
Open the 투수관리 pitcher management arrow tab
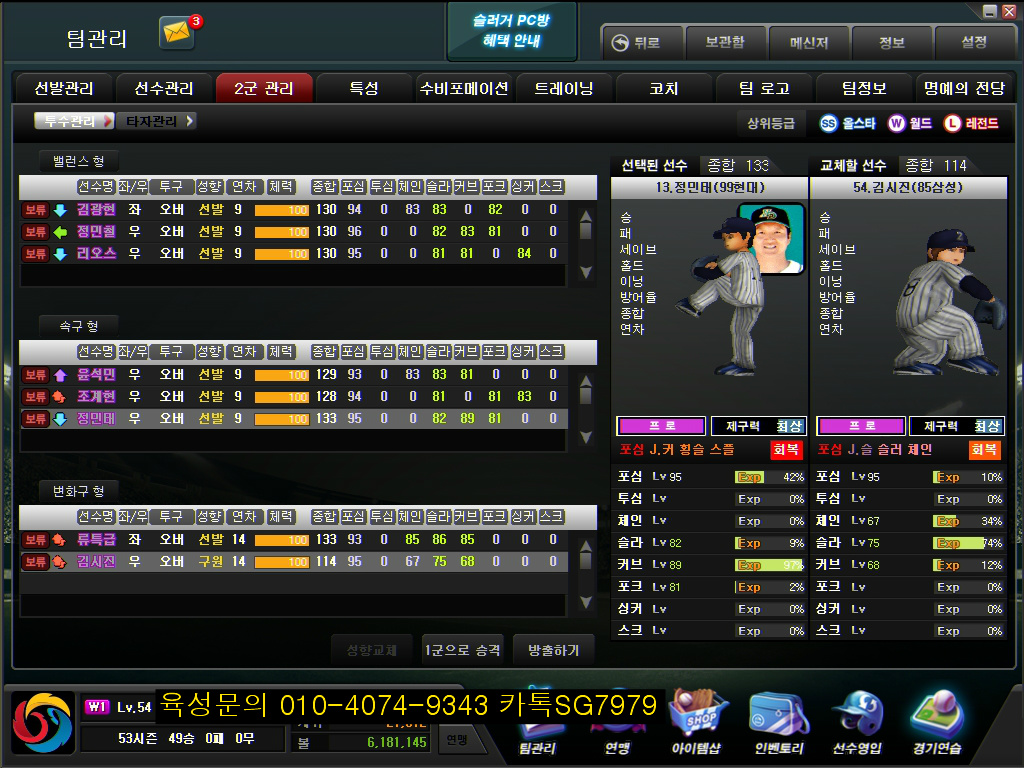(x=74, y=121)
